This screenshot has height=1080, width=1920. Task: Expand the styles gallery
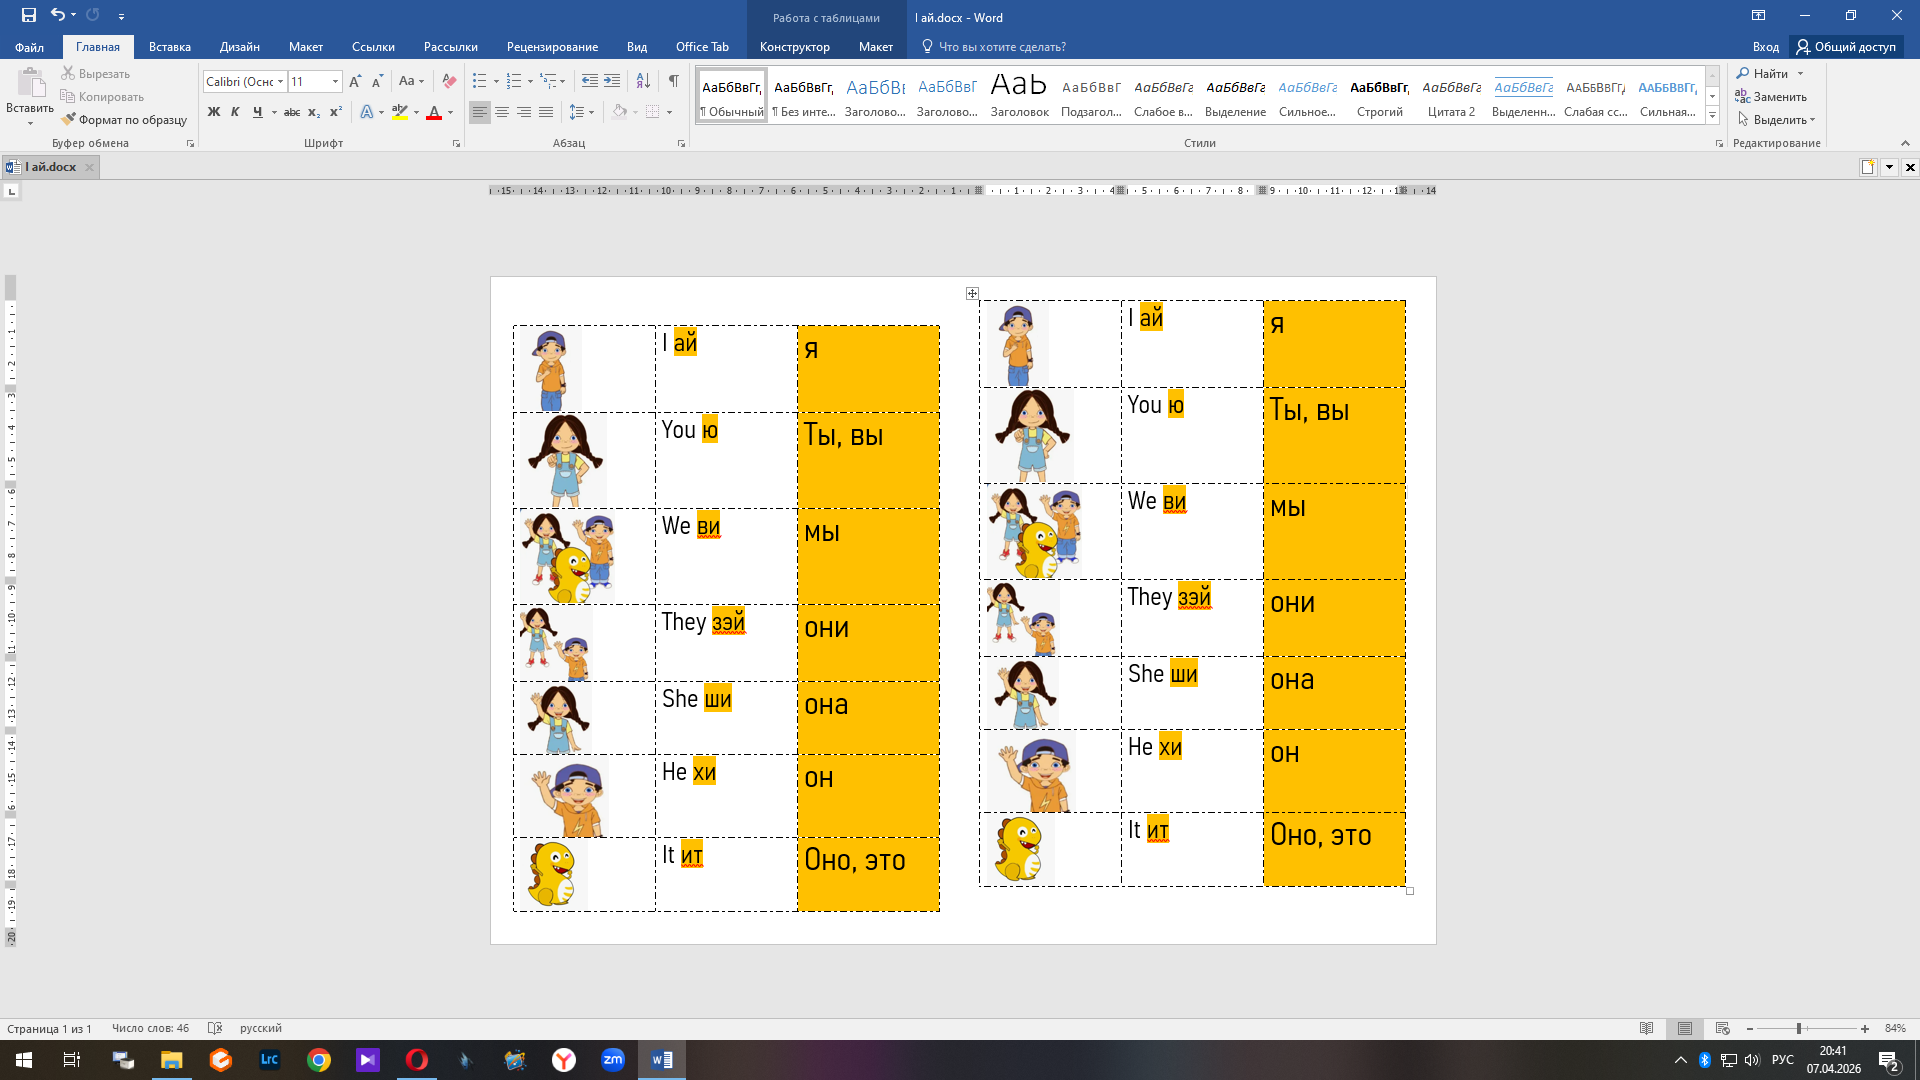pyautogui.click(x=1713, y=116)
